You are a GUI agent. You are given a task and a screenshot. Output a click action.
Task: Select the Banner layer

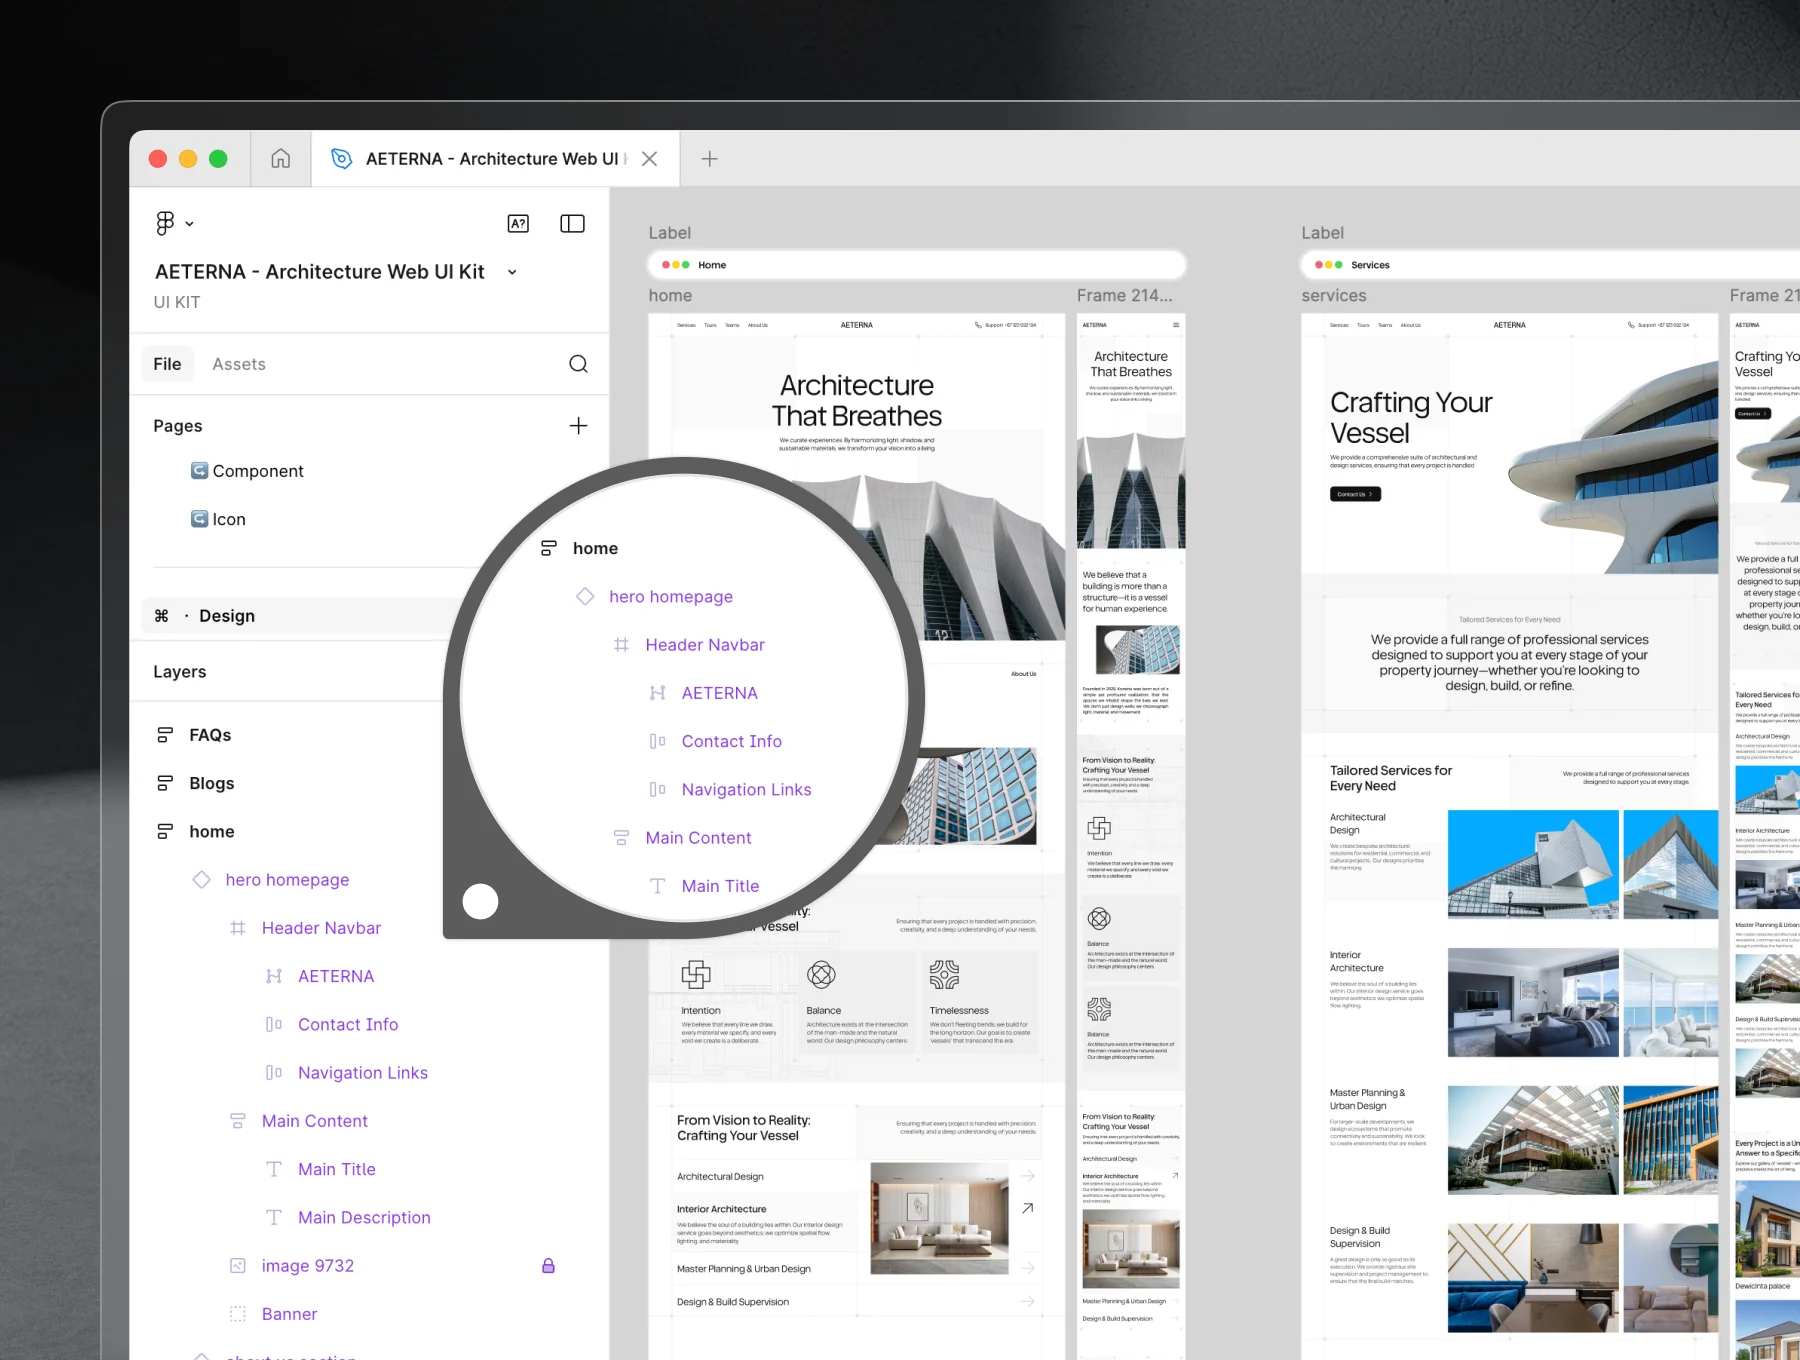pos(290,1314)
